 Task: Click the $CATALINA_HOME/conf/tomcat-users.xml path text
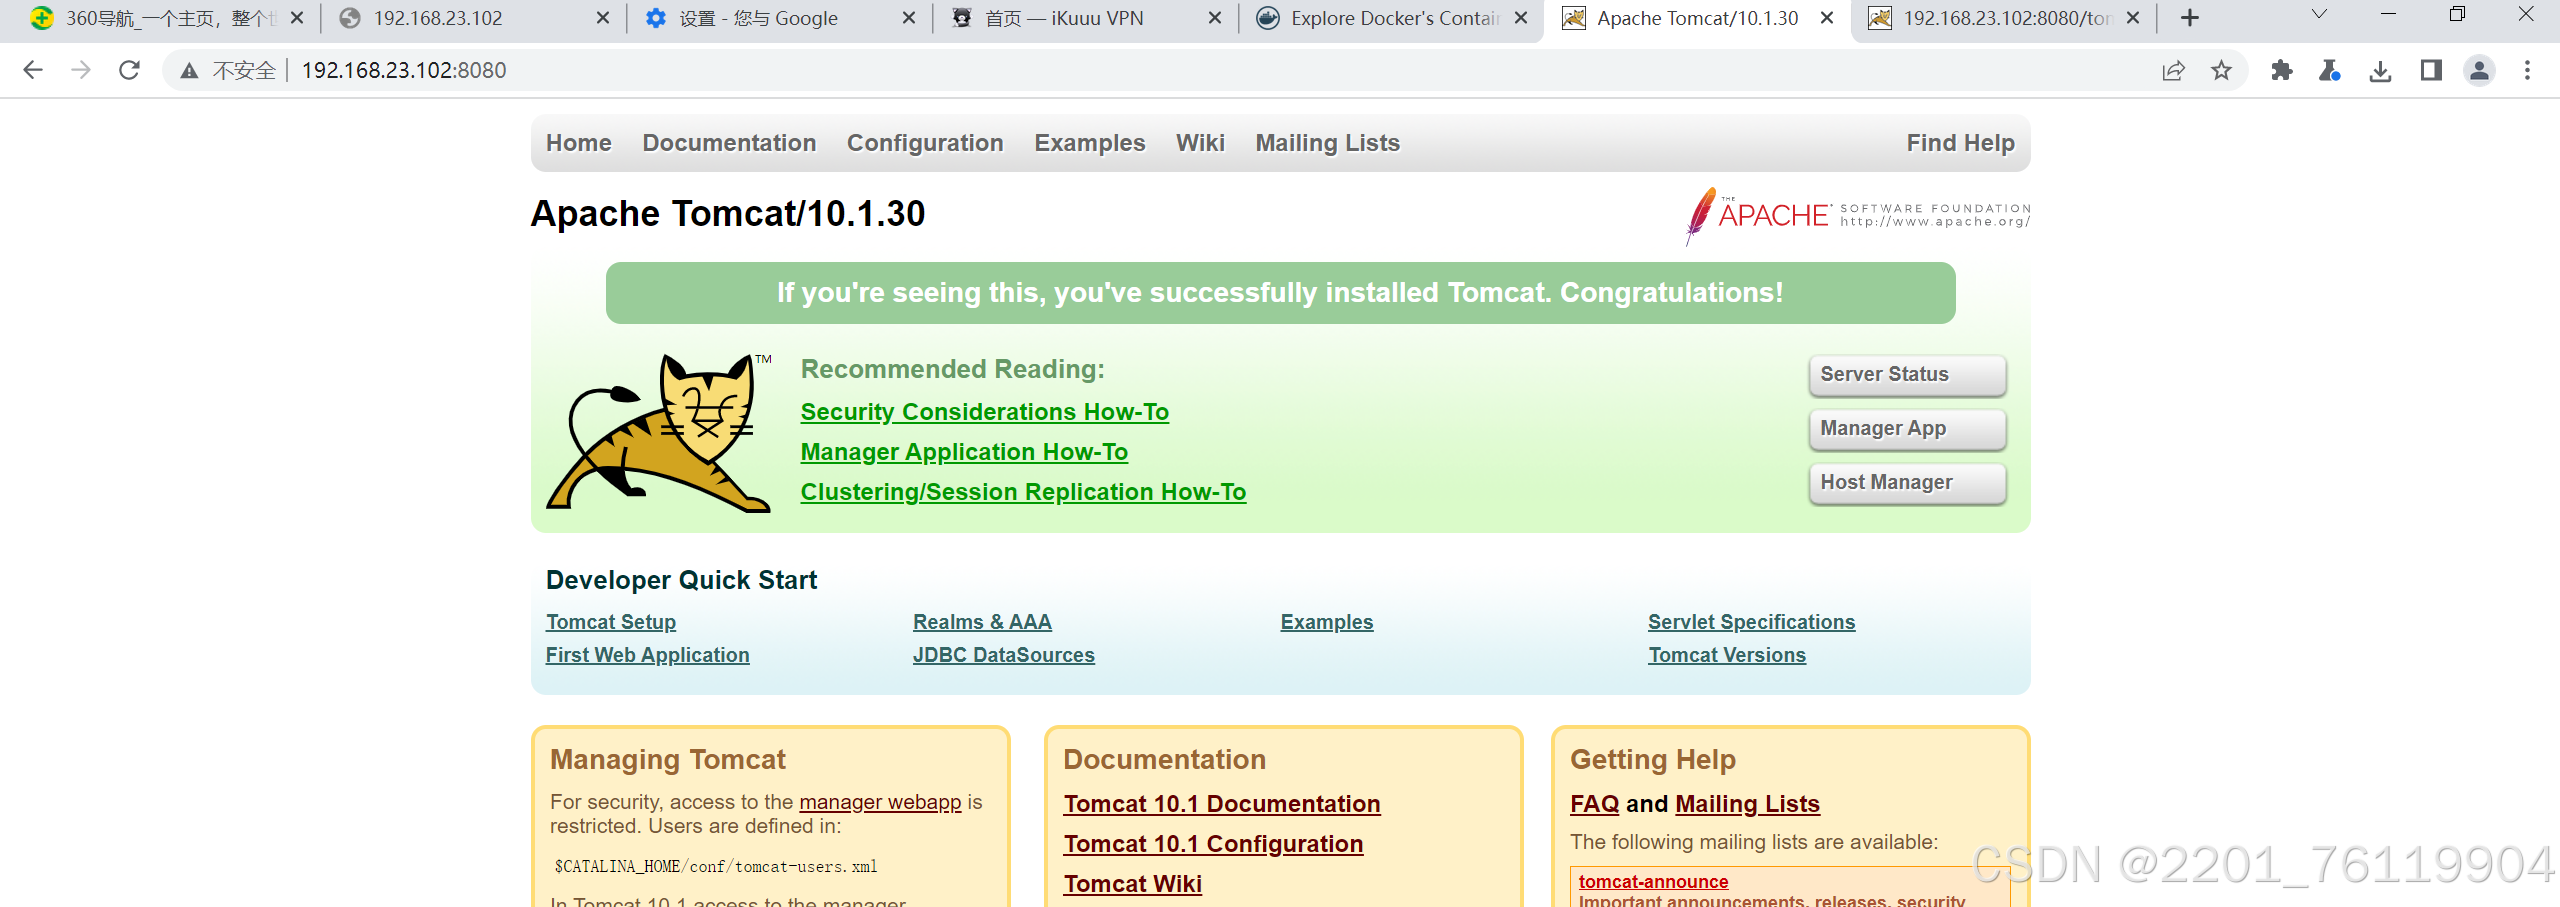click(716, 867)
